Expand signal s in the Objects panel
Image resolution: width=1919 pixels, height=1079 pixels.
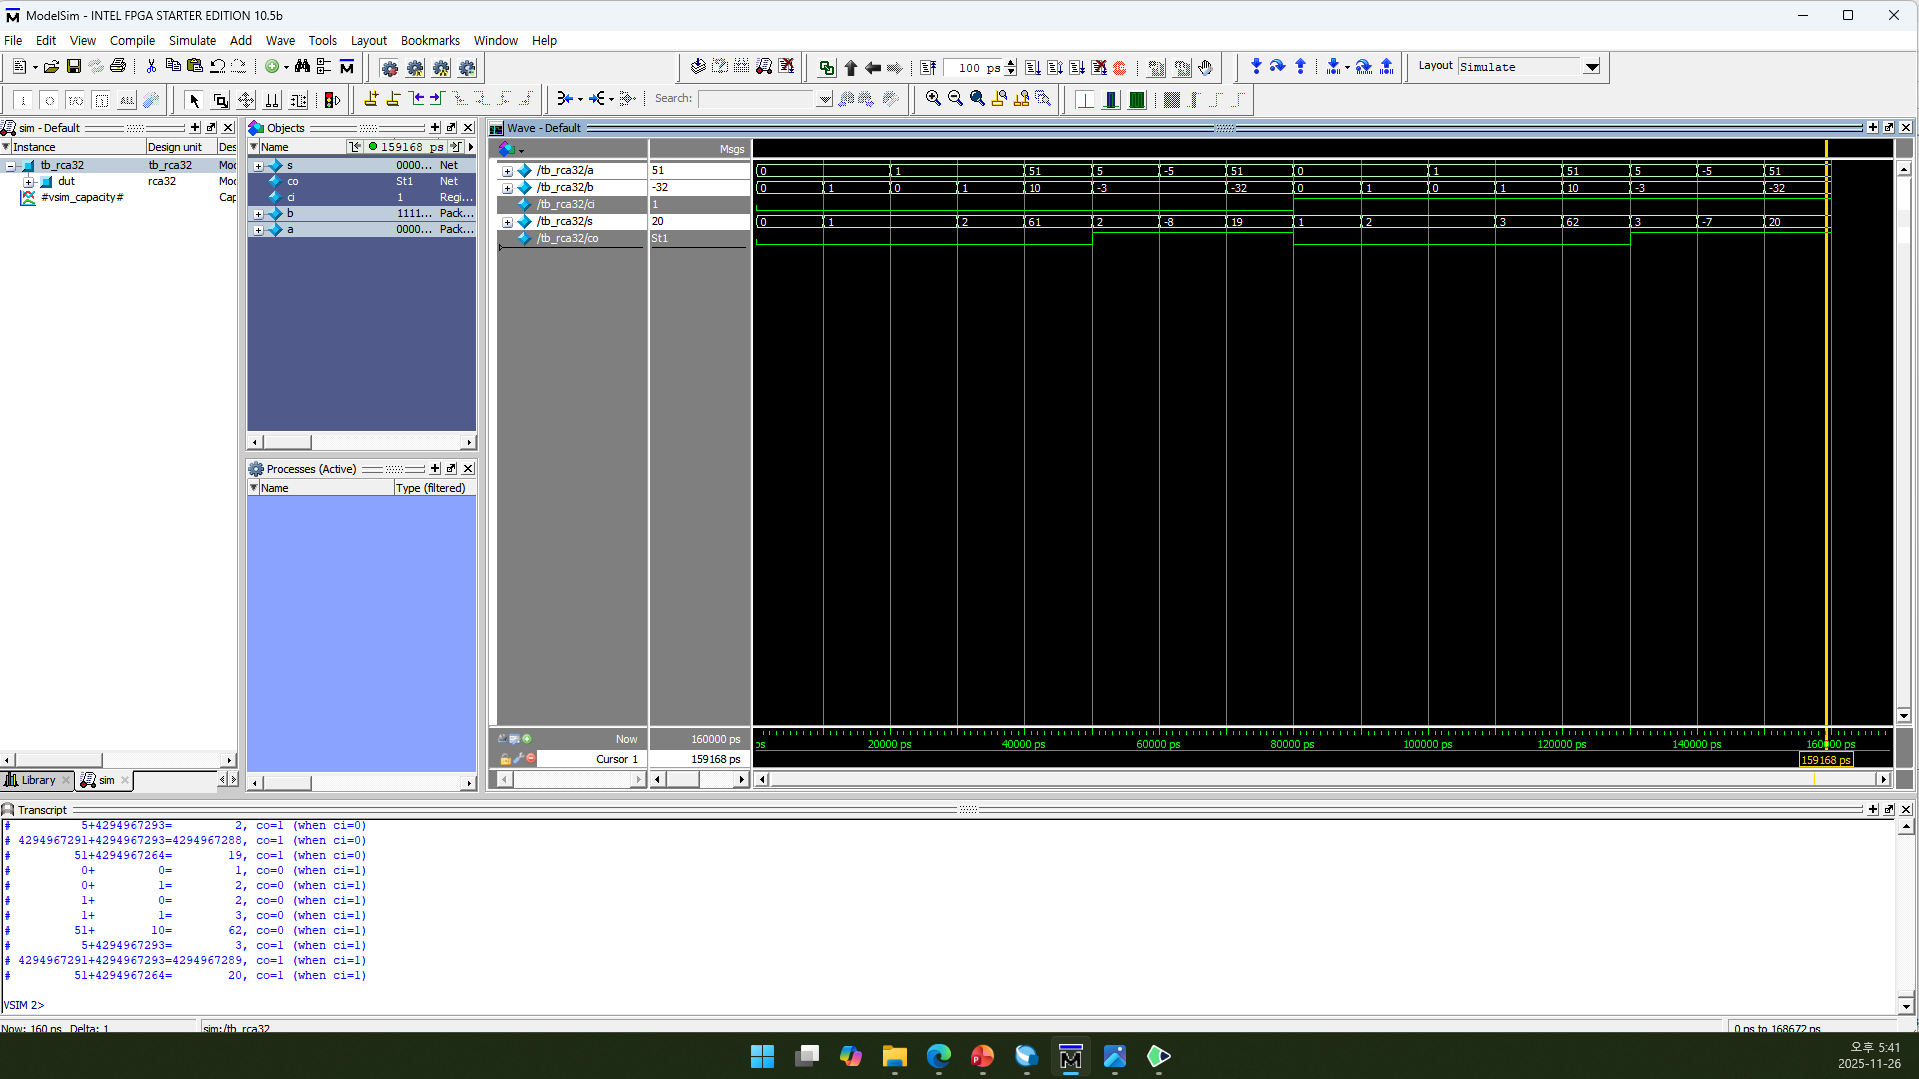(x=258, y=165)
